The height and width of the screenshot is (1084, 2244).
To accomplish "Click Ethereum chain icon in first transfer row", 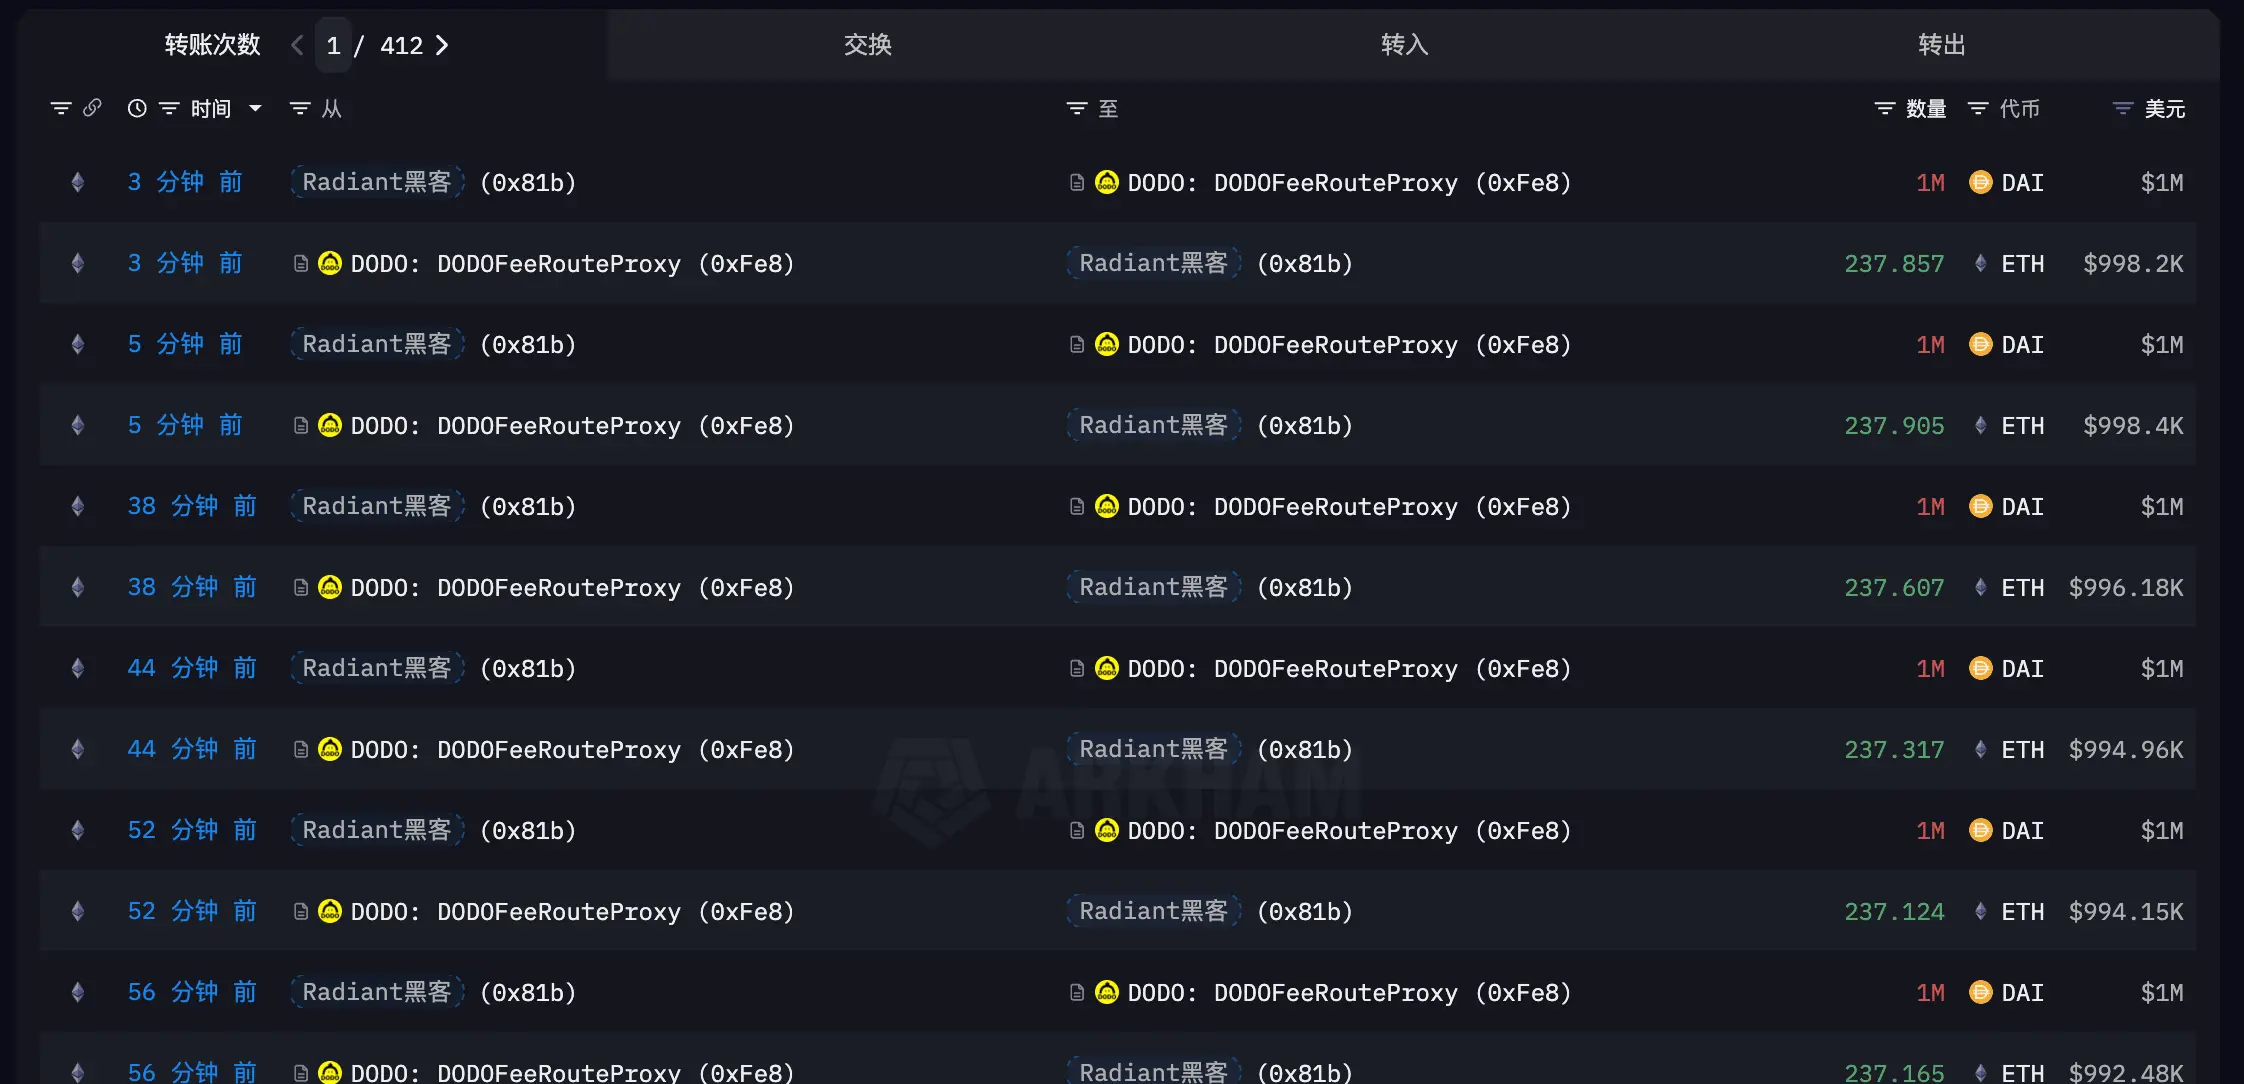I will [77, 182].
